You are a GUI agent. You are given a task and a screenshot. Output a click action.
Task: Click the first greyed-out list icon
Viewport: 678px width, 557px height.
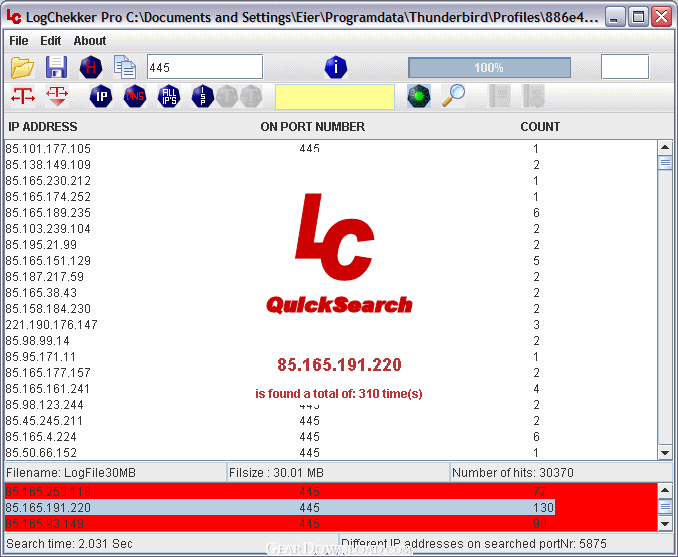(500, 96)
